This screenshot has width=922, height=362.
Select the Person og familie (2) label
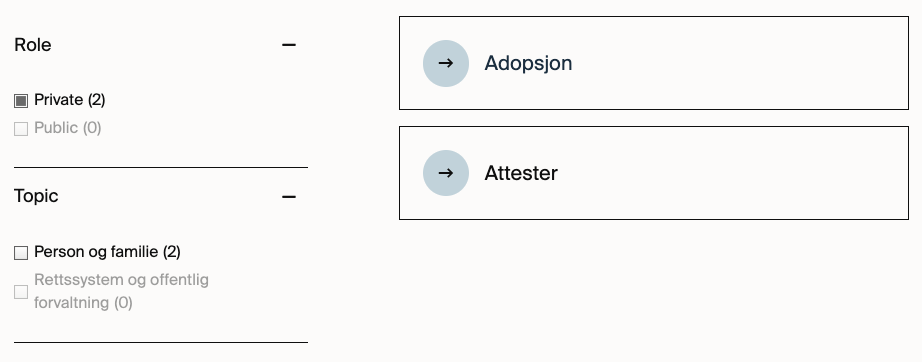point(107,252)
